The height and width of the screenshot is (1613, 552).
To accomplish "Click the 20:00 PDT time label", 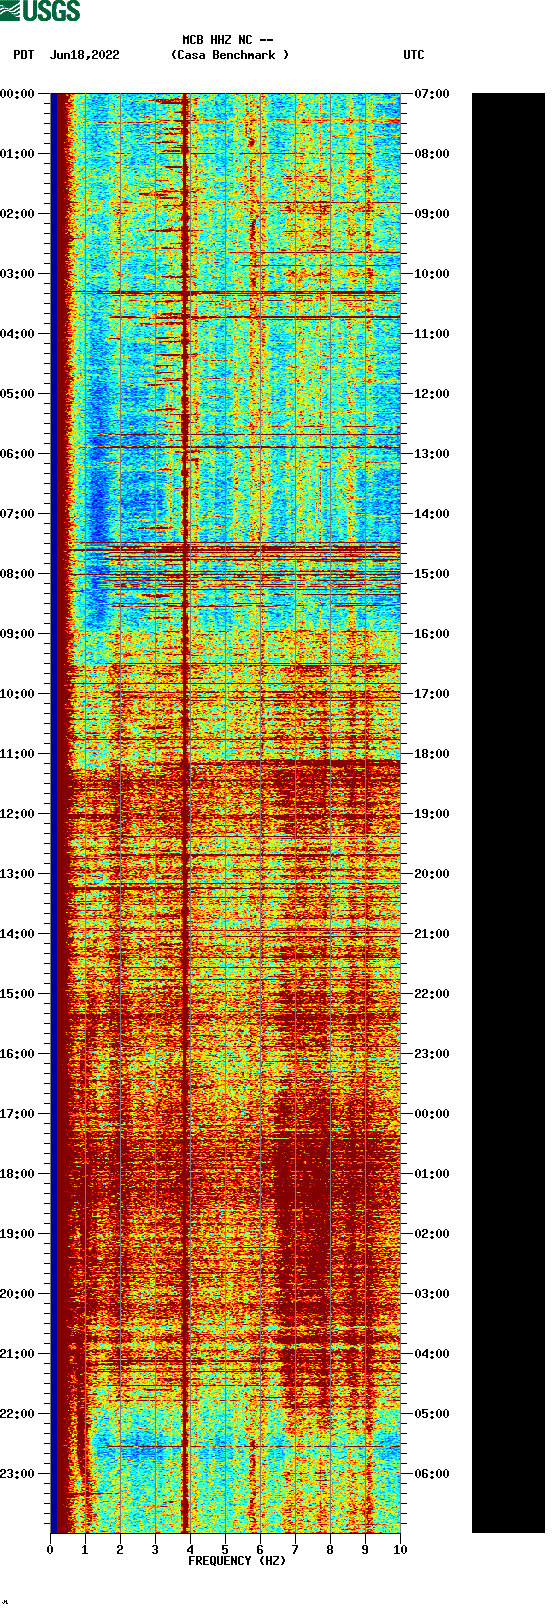I will click(18, 1294).
